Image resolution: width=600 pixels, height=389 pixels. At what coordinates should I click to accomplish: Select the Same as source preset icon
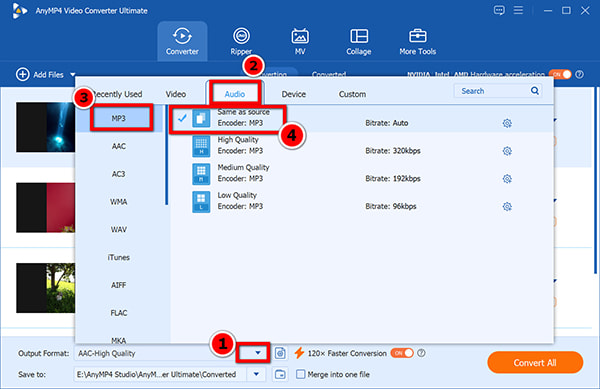pos(201,118)
